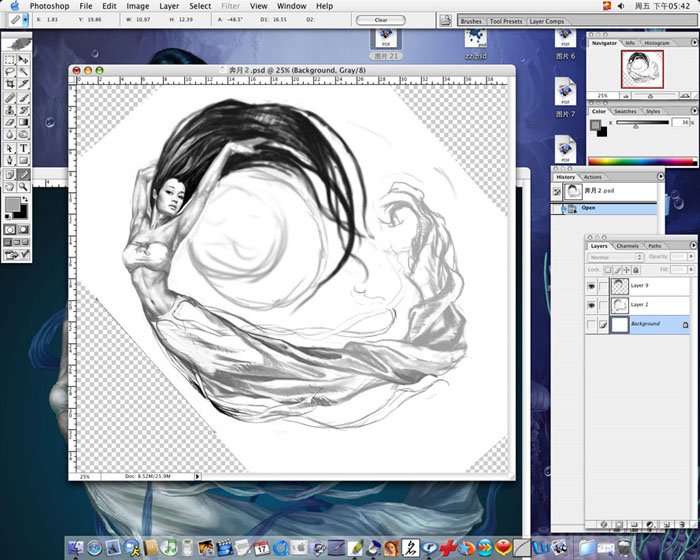Open the Layers panel flyout menu arrow
Image resolution: width=700 pixels, height=560 pixels.
click(693, 245)
